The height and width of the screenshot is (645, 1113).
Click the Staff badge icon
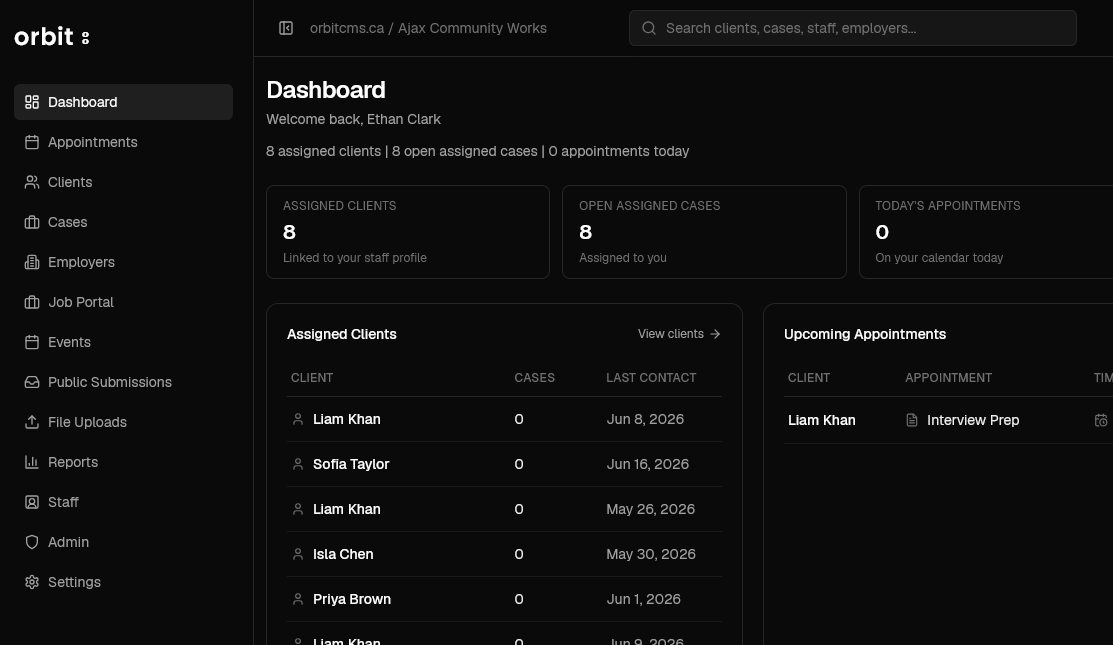32,502
